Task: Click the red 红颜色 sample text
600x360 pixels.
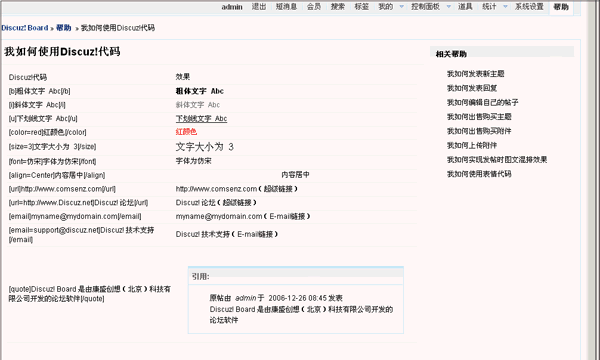Action: [186, 132]
